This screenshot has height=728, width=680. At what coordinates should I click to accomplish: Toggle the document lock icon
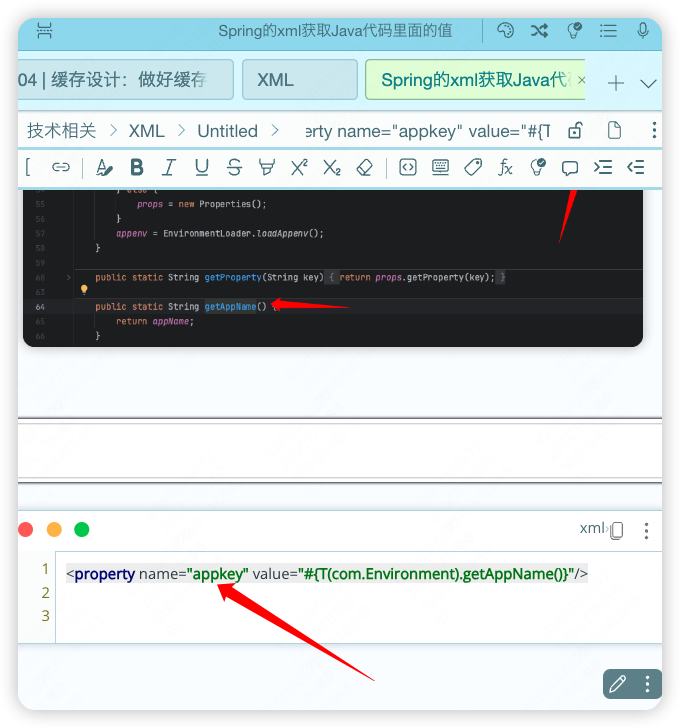click(575, 130)
